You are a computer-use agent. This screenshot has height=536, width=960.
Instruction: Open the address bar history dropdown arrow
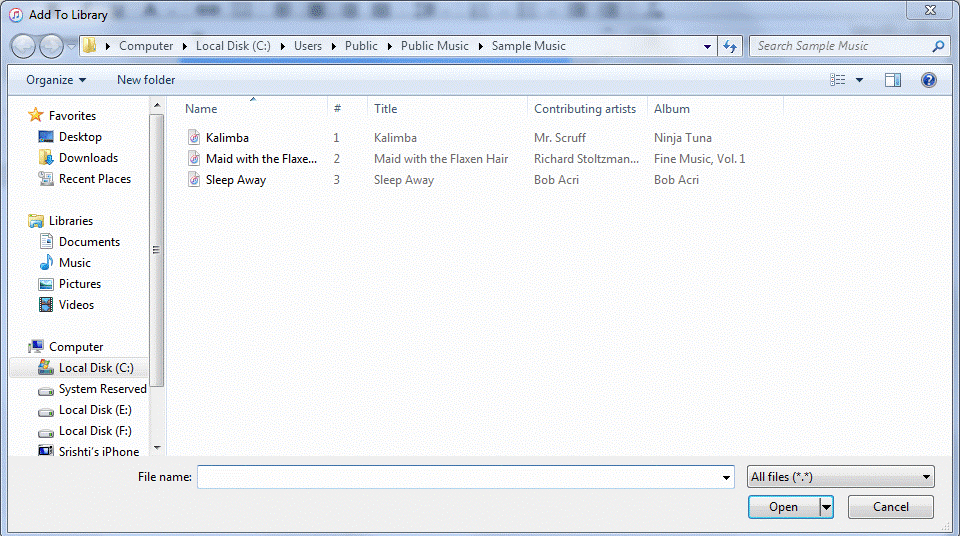pyautogui.click(x=707, y=46)
